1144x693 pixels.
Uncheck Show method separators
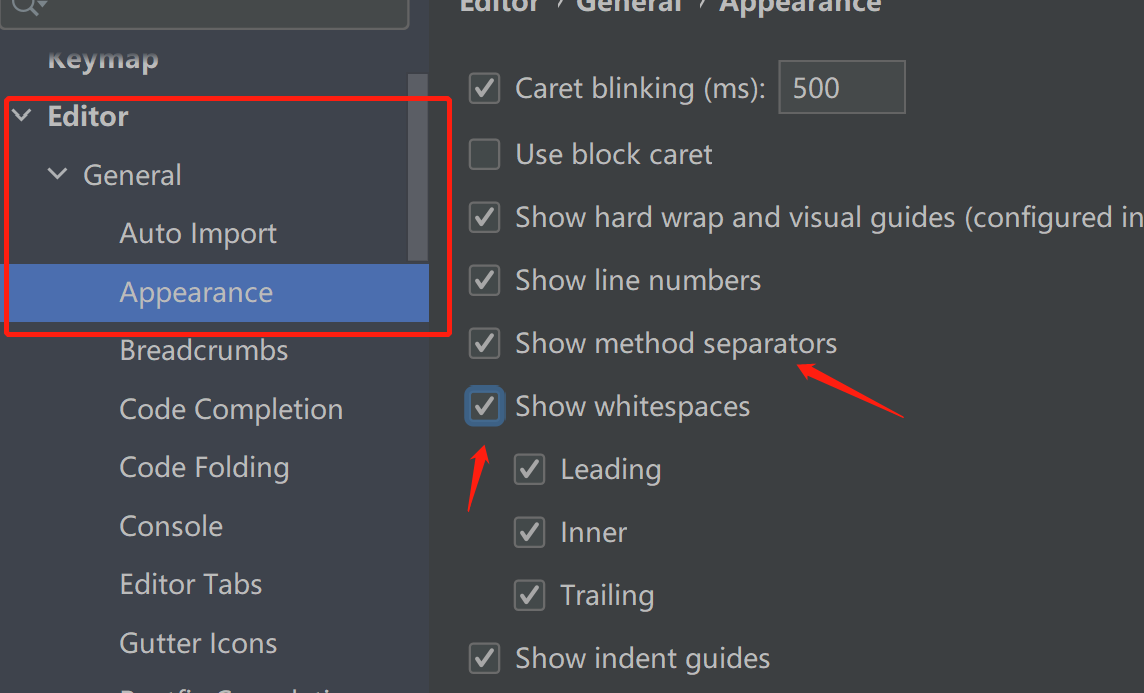point(485,343)
